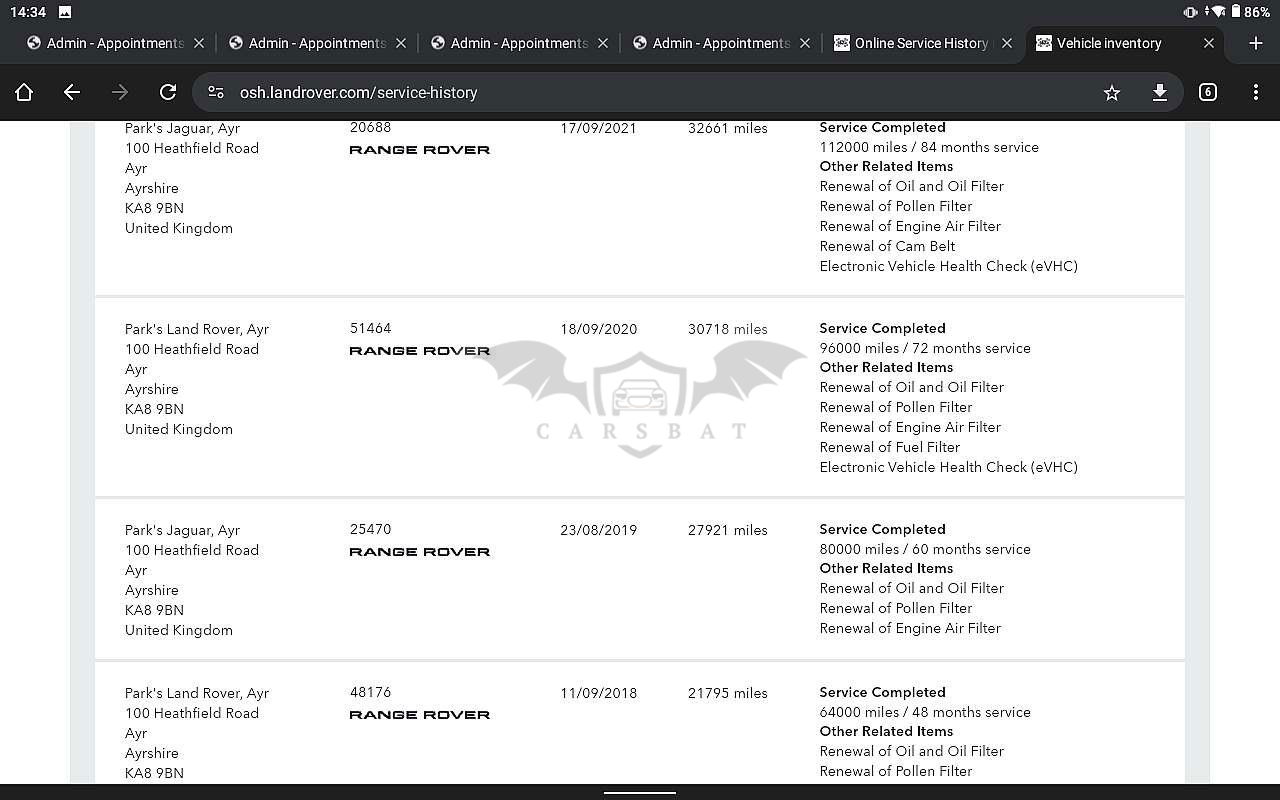Click Range Rover logo under 51464
Viewport: 1280px width, 800px height.
click(x=419, y=351)
